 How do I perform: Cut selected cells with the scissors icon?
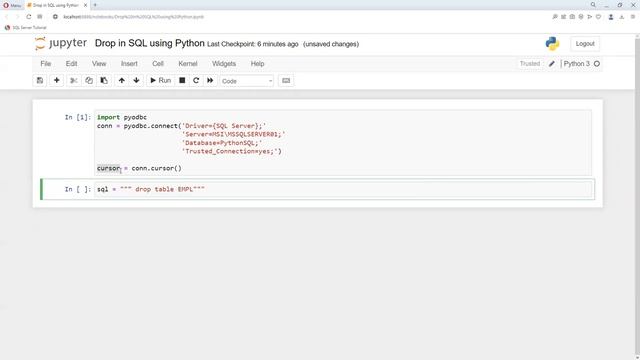pos(74,80)
